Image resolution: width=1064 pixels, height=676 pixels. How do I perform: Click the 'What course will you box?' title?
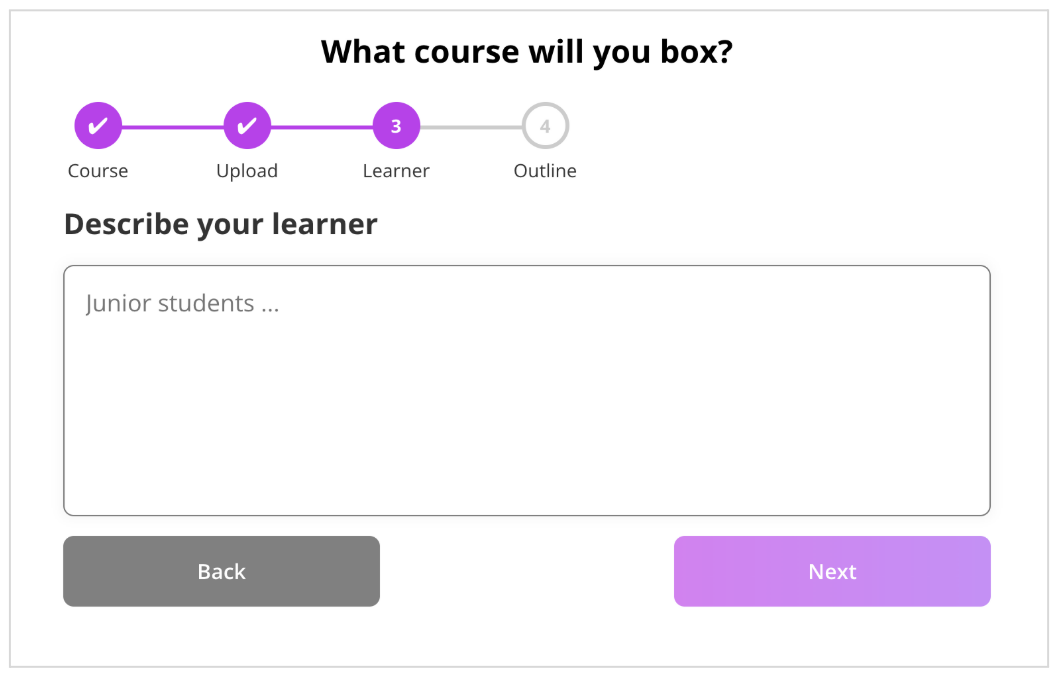[527, 53]
